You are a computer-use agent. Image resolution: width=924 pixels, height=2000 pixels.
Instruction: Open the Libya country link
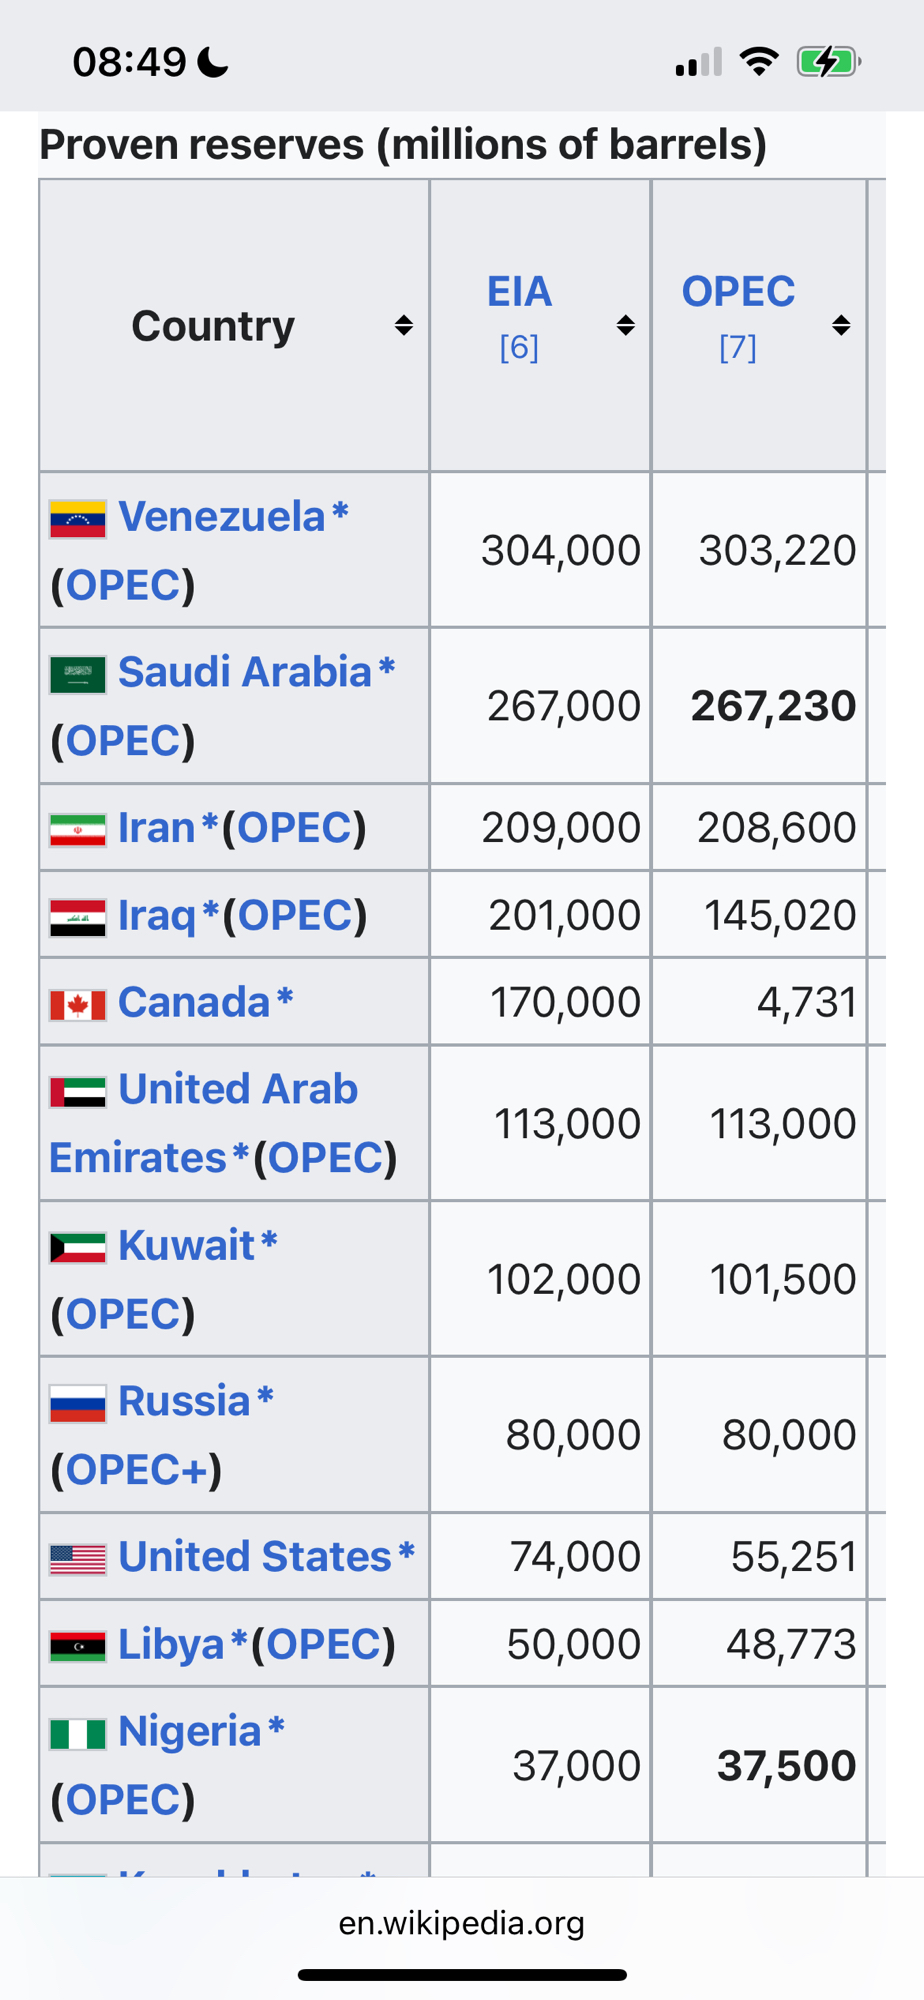171,1645
